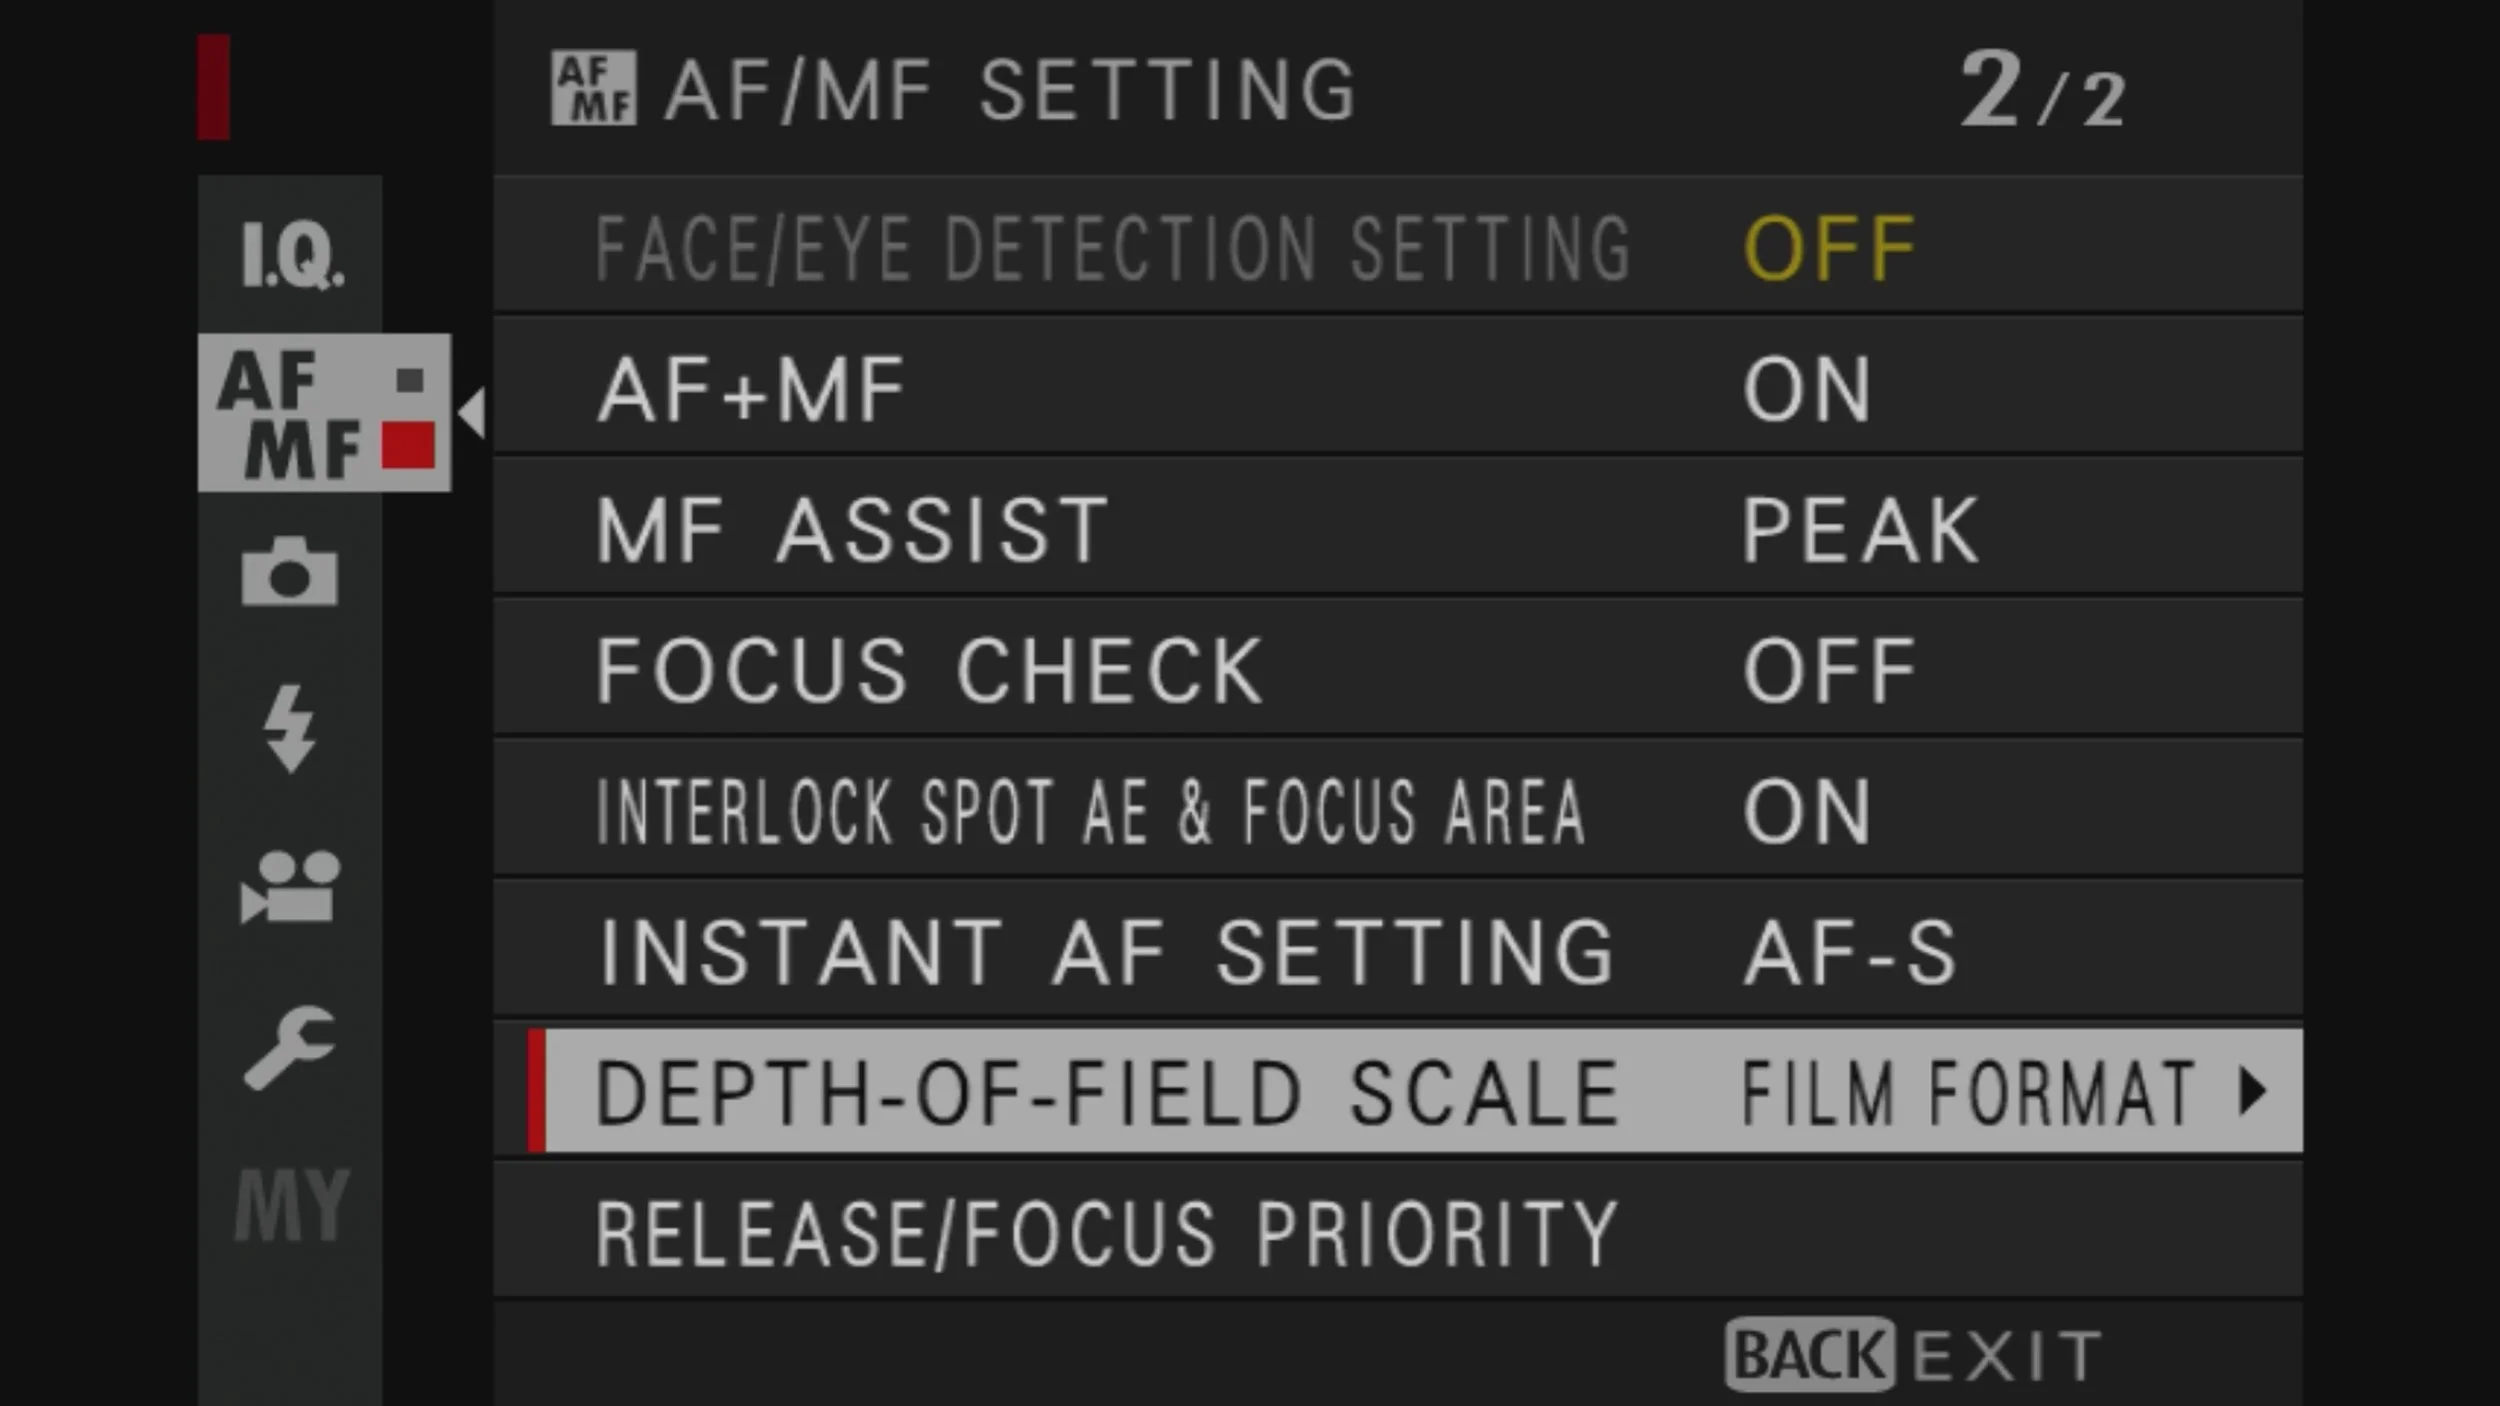Click the EXIT label
The width and height of the screenshot is (2500, 1406).
(2008, 1357)
